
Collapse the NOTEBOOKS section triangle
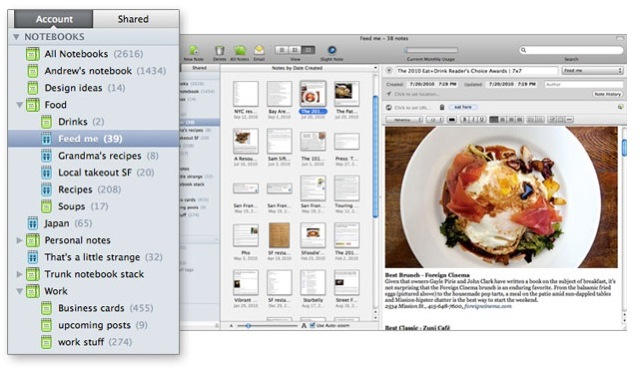tap(16, 37)
